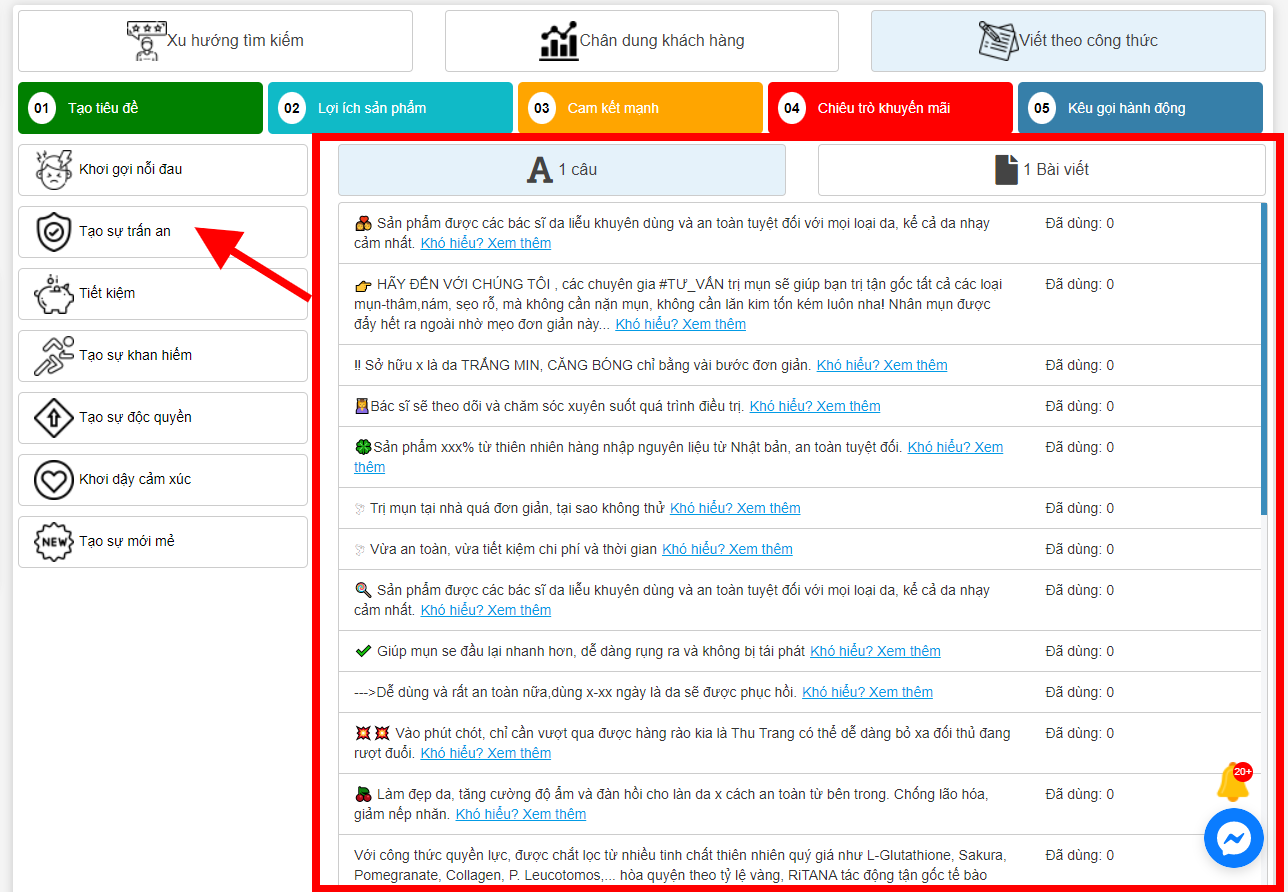
Task: Open Xem thêm link for Làm đẹp da, tăng cường độ ẩm
Action: coord(521,814)
